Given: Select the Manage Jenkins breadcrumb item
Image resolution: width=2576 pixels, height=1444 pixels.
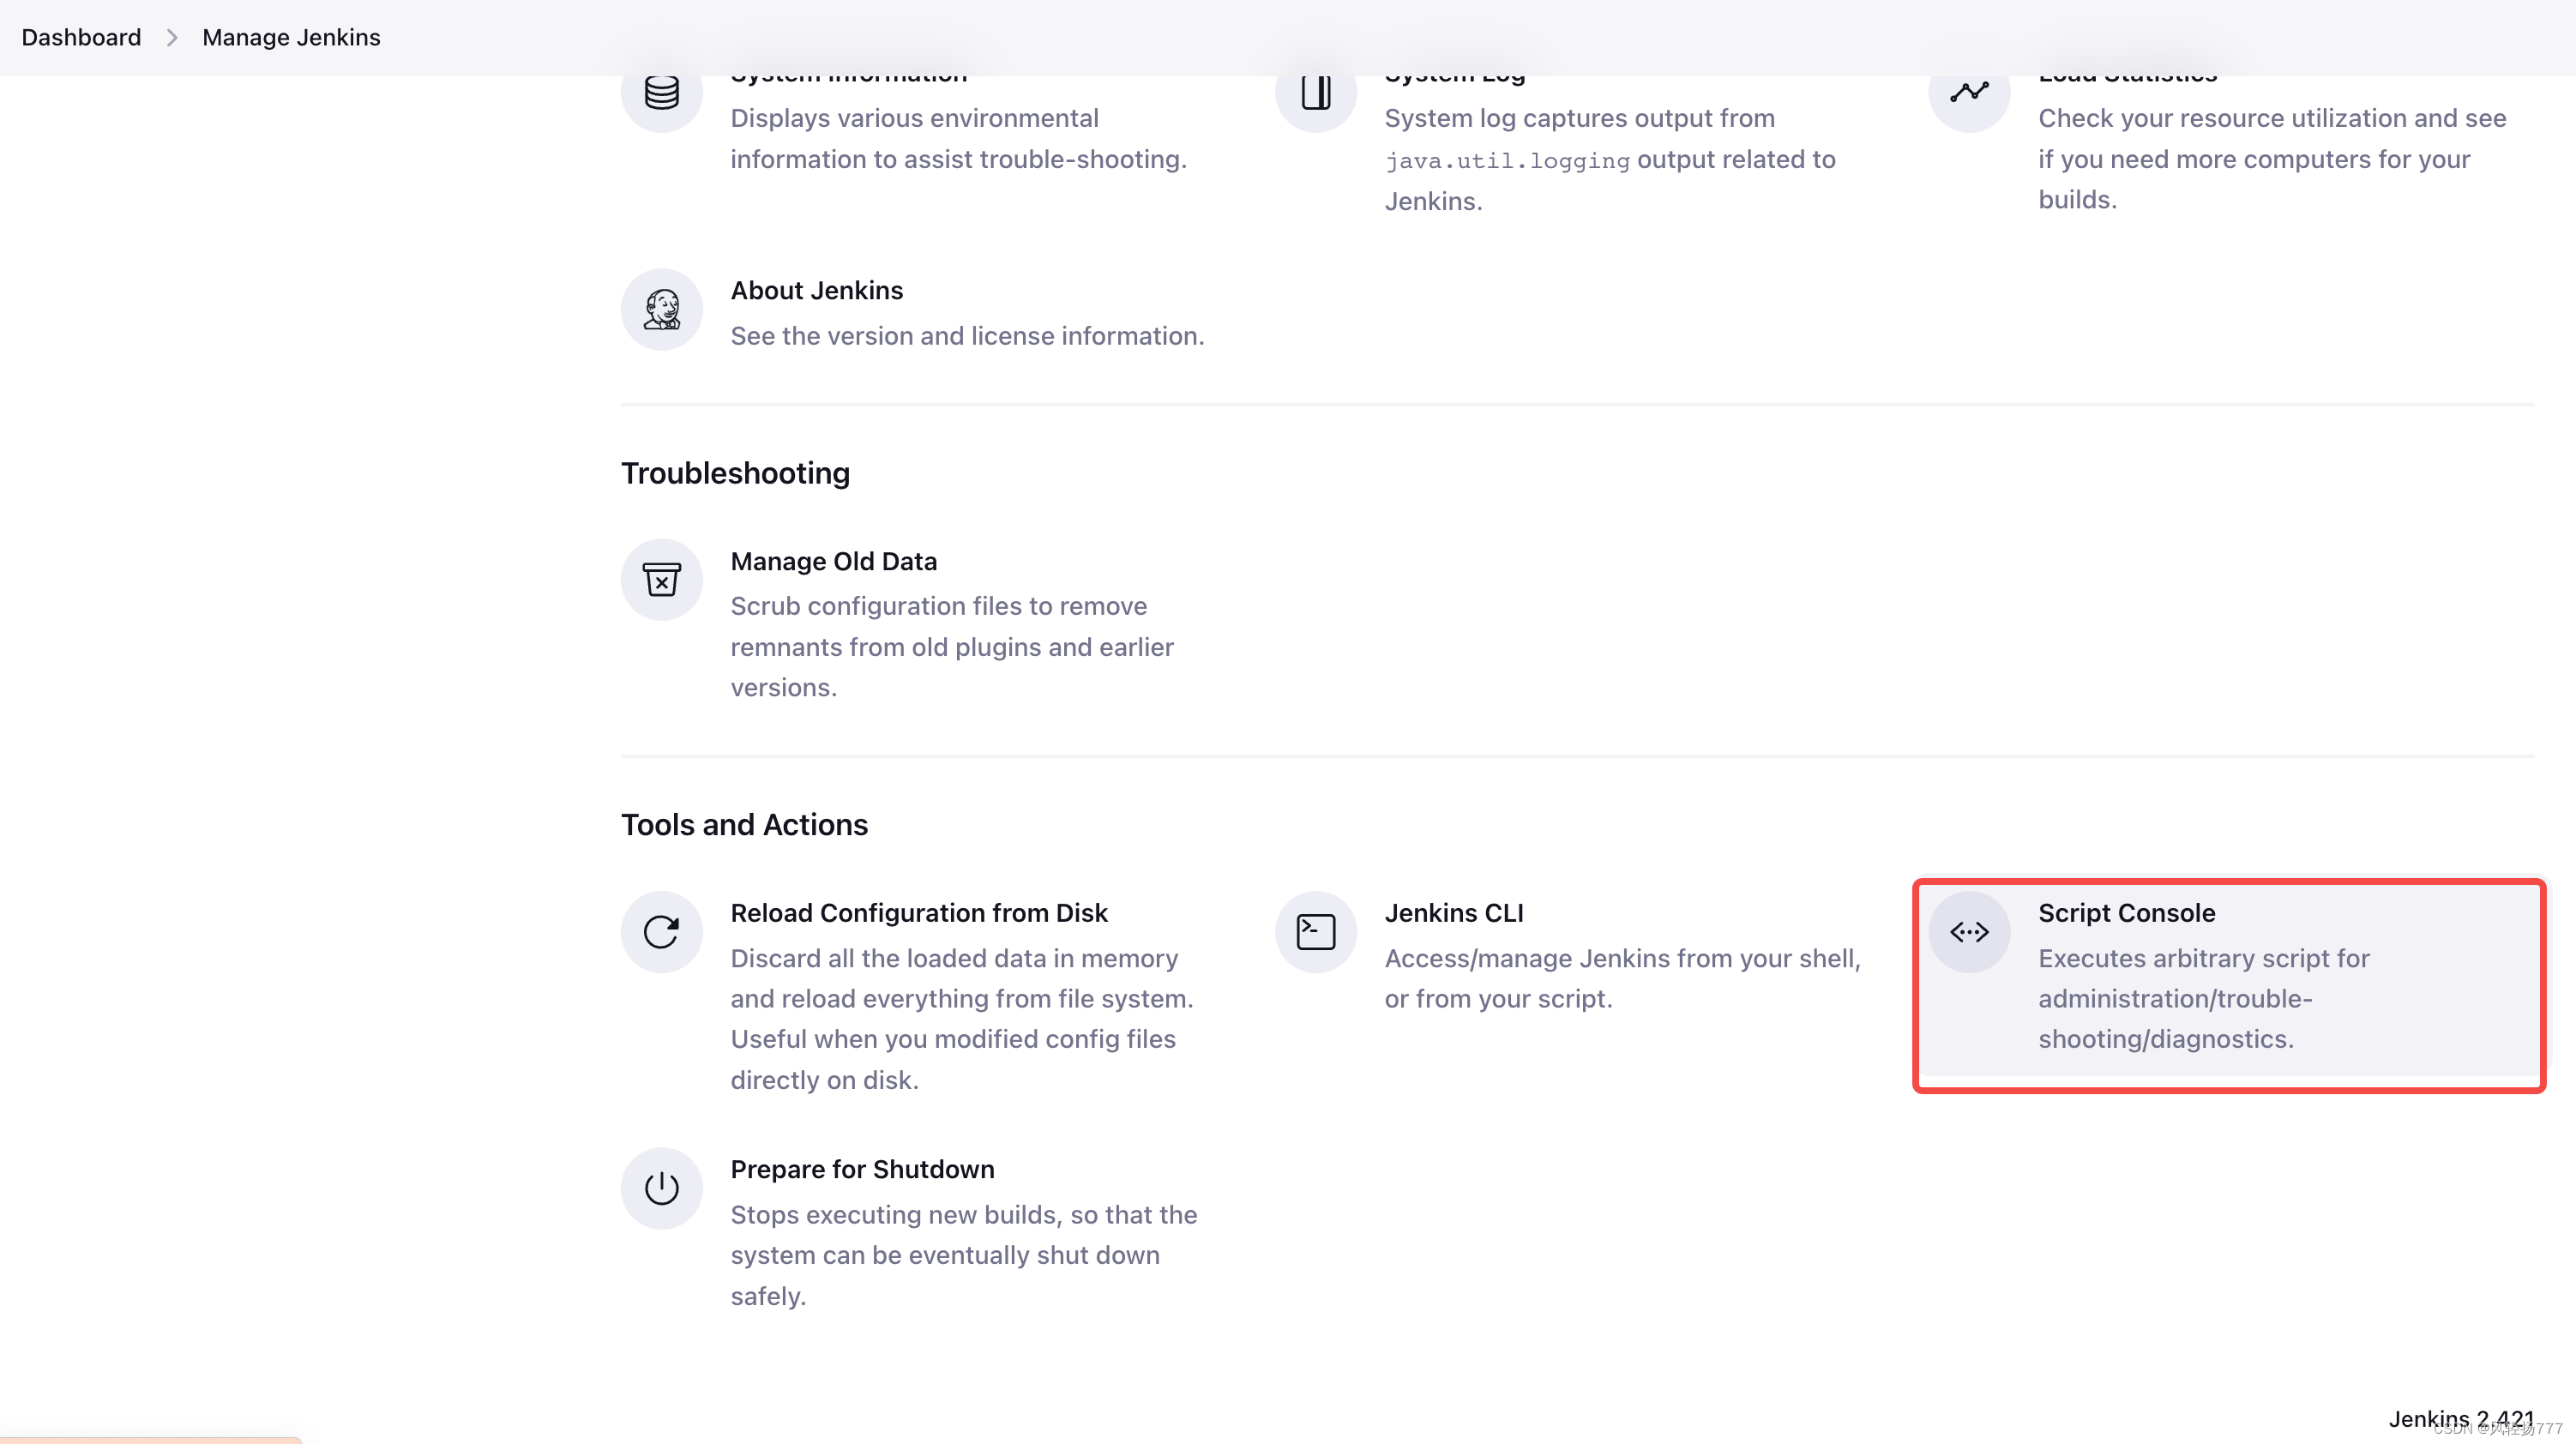Looking at the screenshot, I should [x=291, y=37].
